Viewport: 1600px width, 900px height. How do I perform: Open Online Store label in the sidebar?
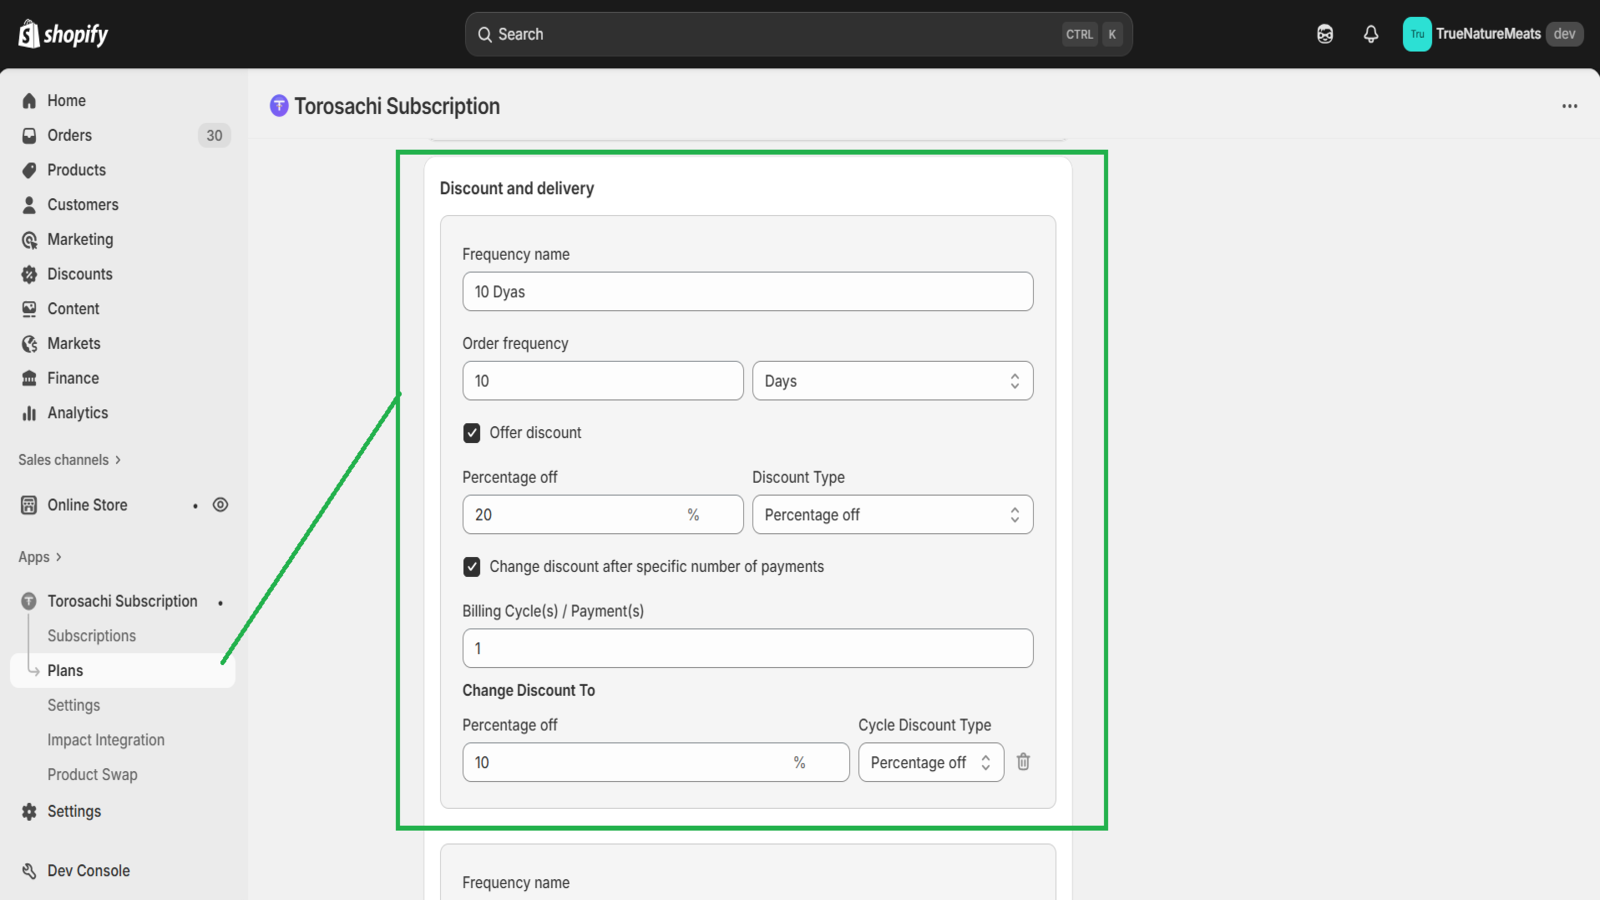click(x=87, y=505)
